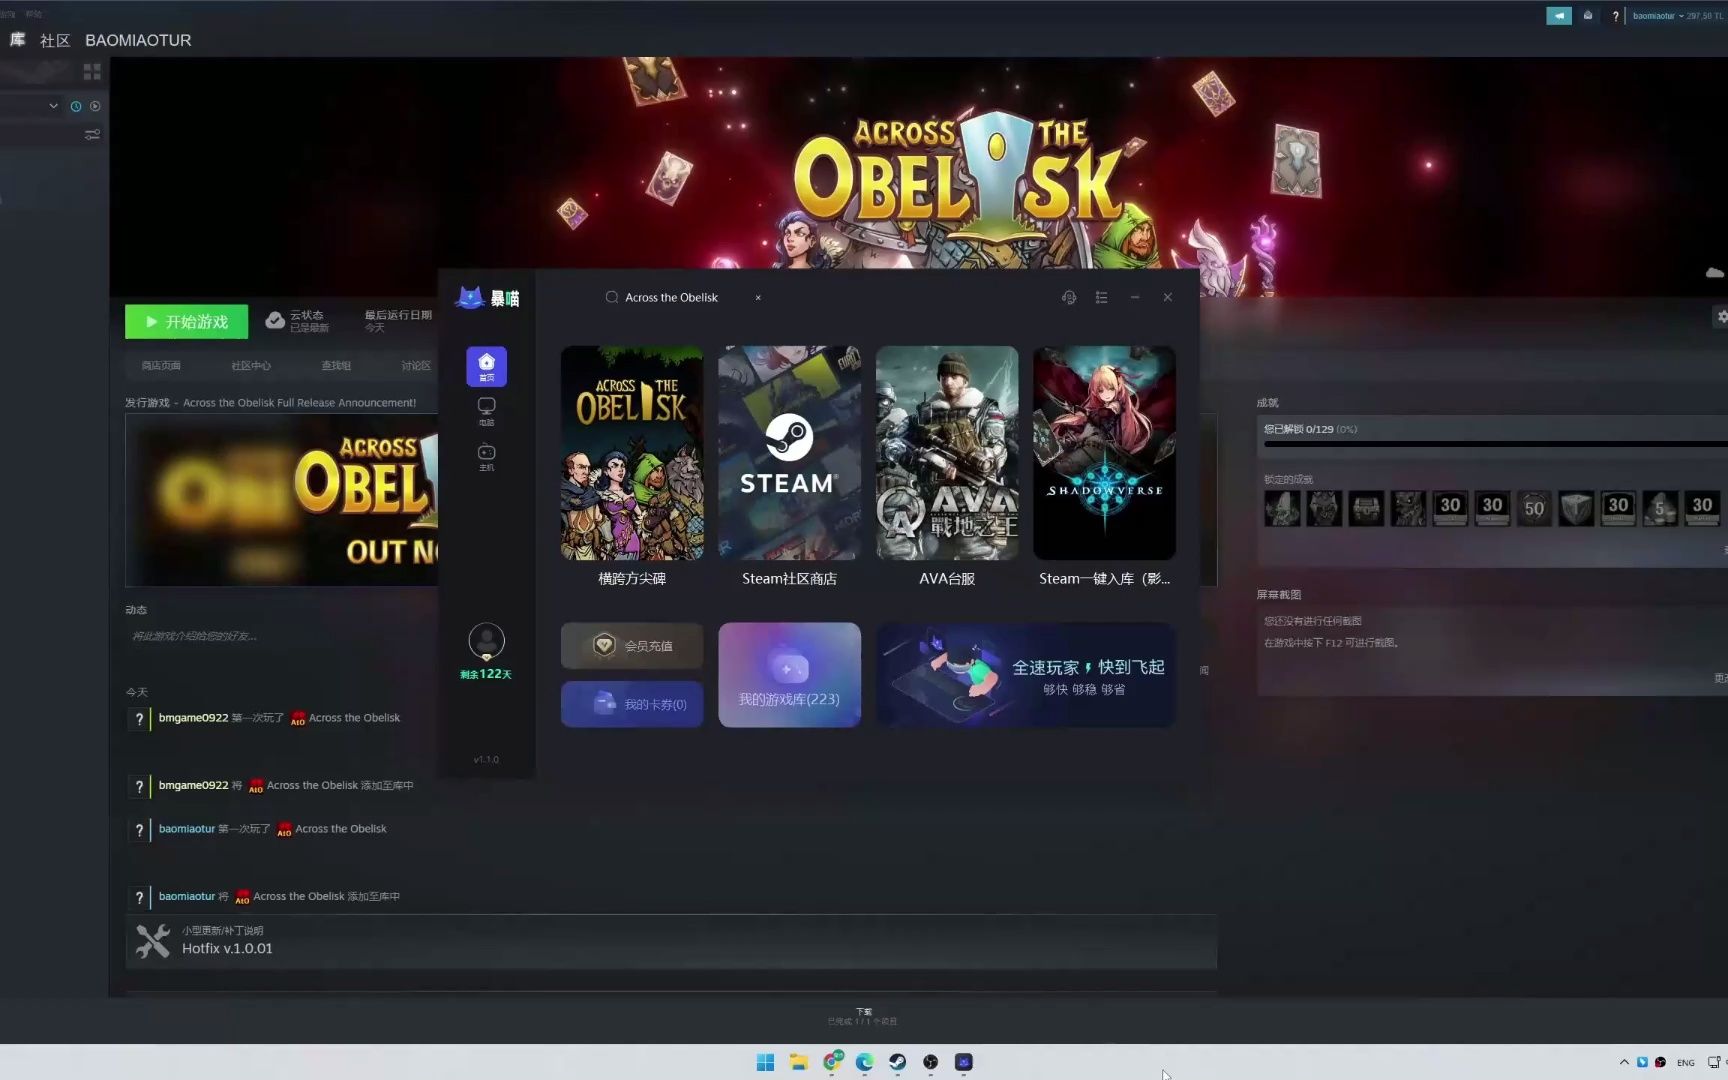Open 我的游戏库(223) game library
Viewport: 1728px width, 1080px height.
click(789, 675)
